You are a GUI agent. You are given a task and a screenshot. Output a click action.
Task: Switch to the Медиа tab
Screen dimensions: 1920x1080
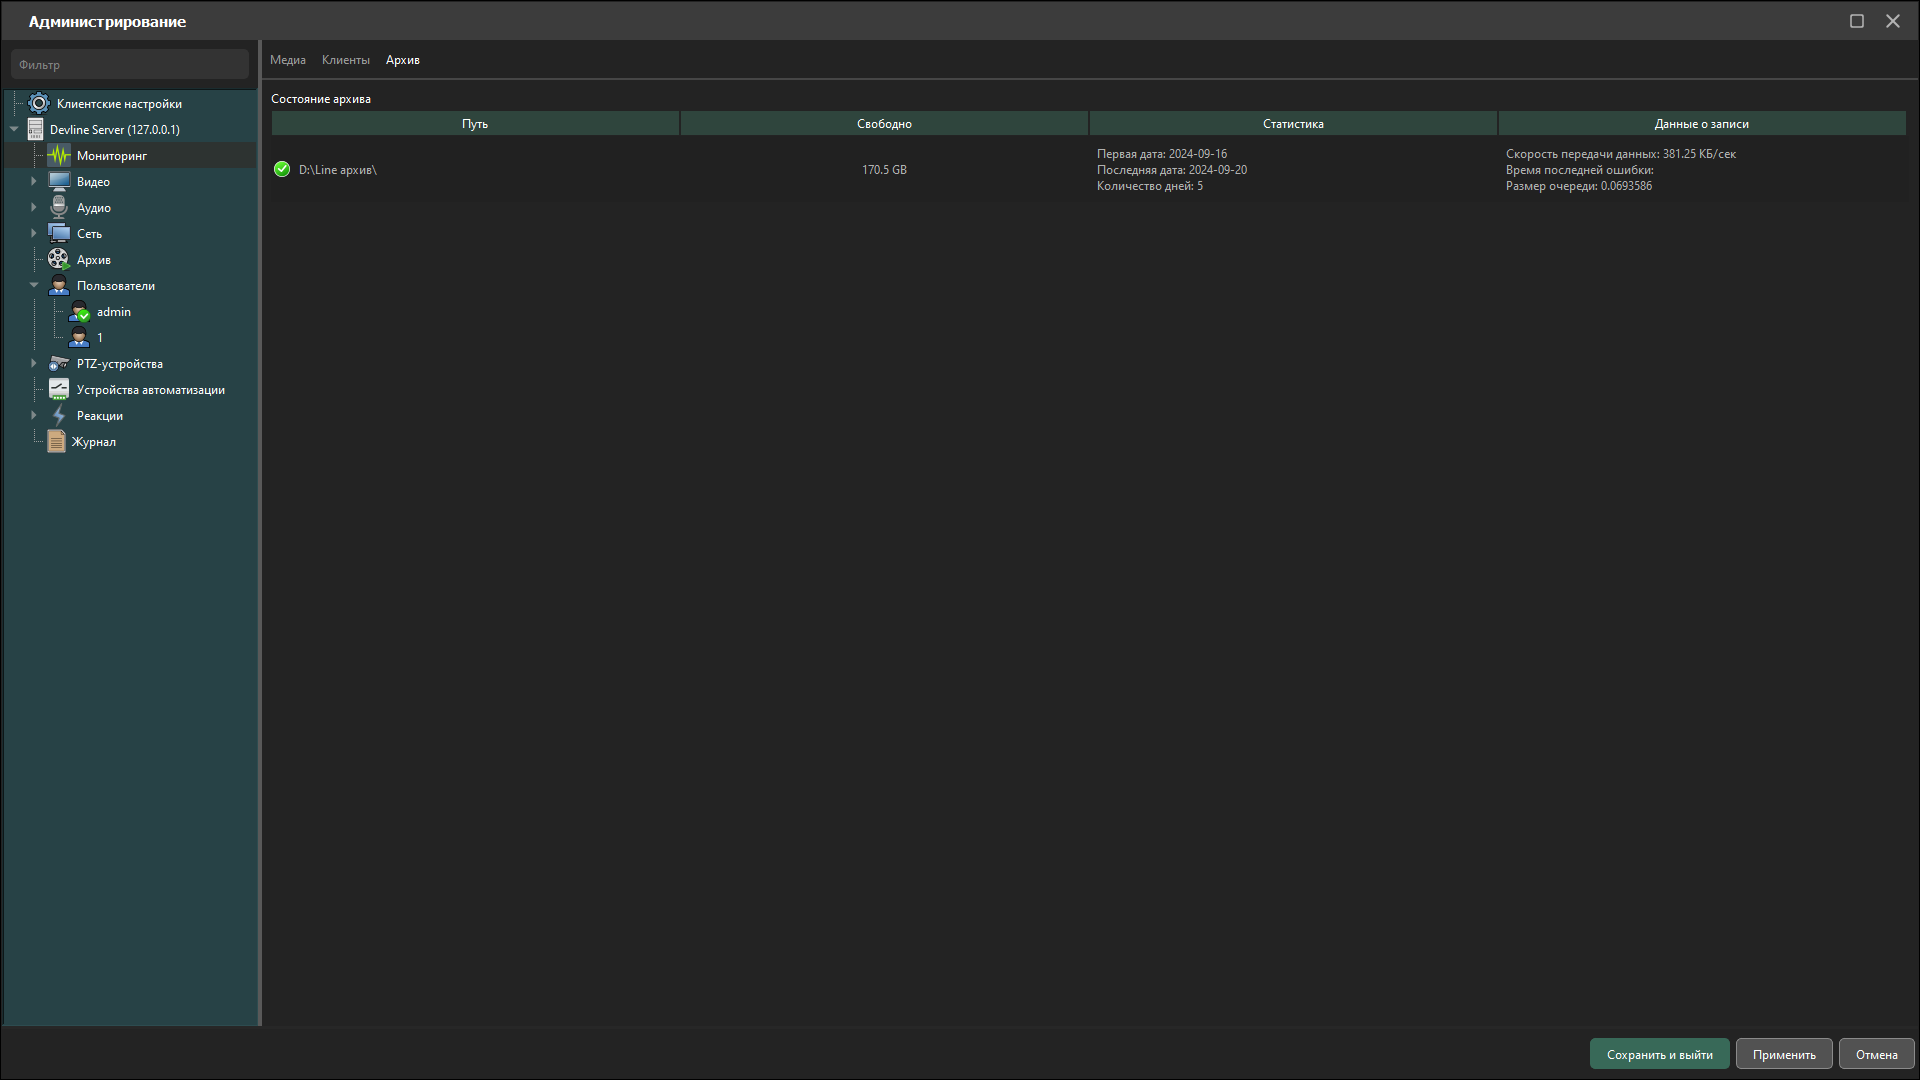pyautogui.click(x=288, y=60)
